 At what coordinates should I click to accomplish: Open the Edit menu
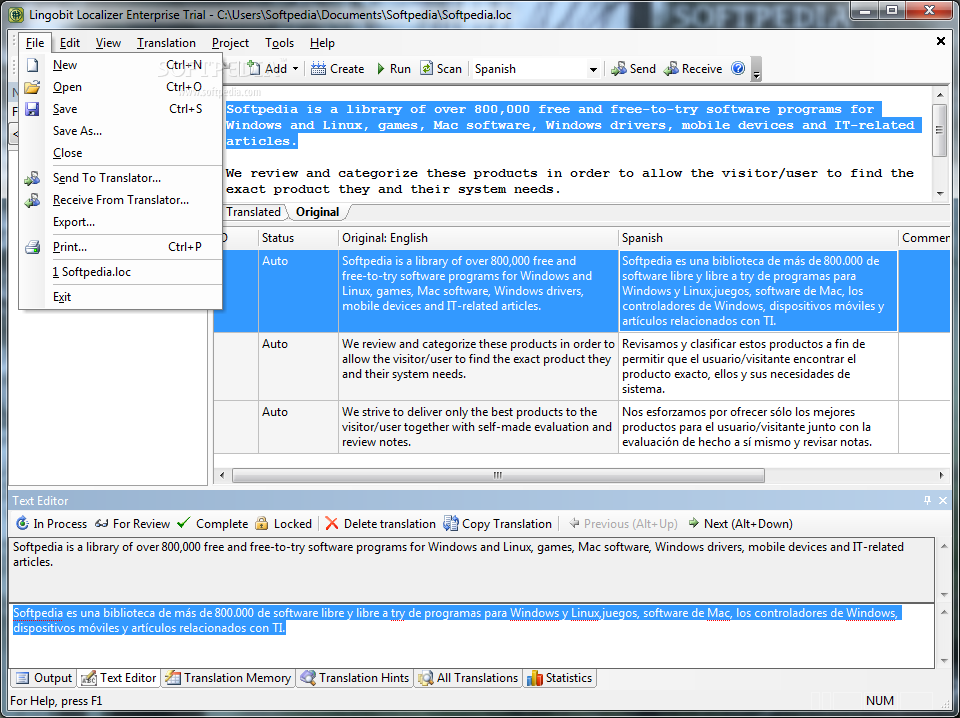coord(70,43)
